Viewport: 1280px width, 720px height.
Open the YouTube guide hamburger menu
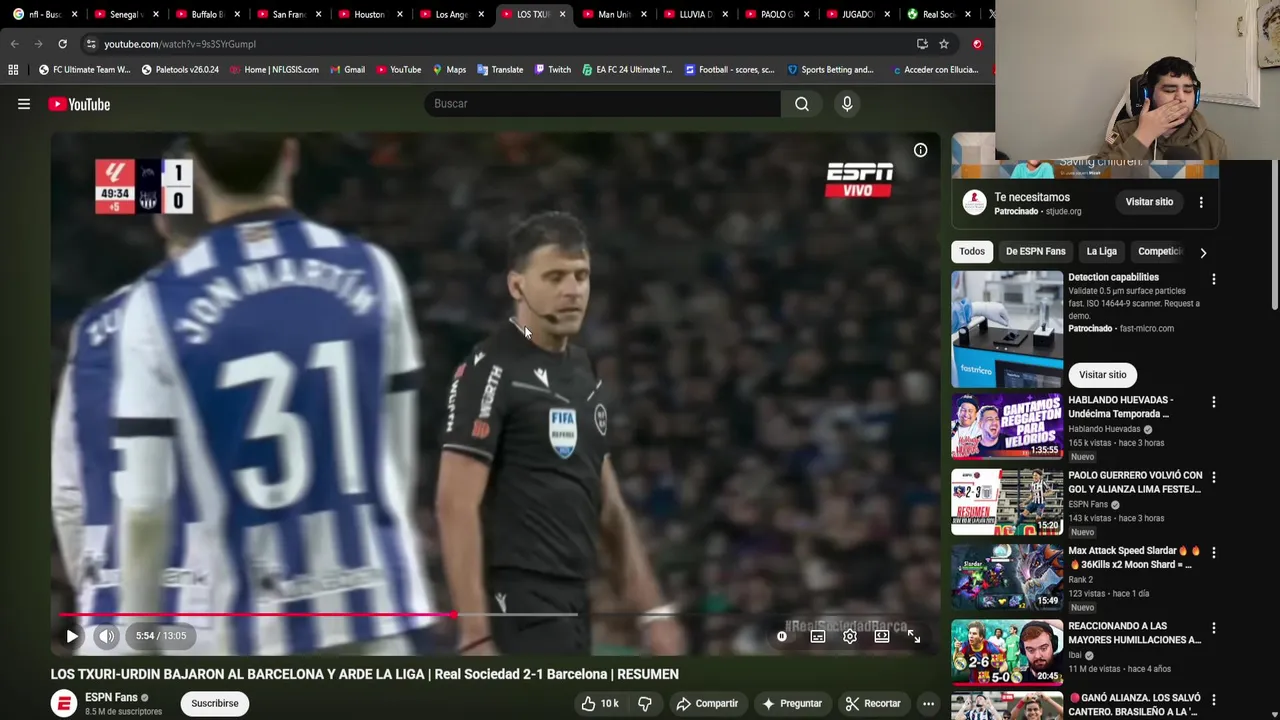24,104
